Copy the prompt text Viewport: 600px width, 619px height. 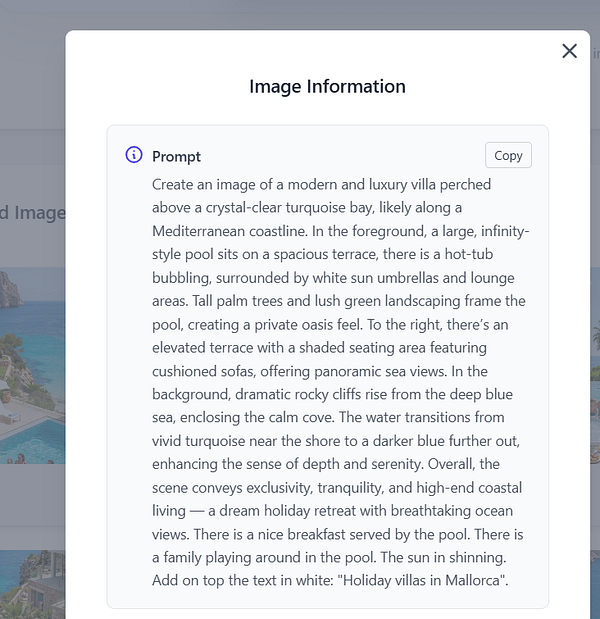[x=508, y=155]
